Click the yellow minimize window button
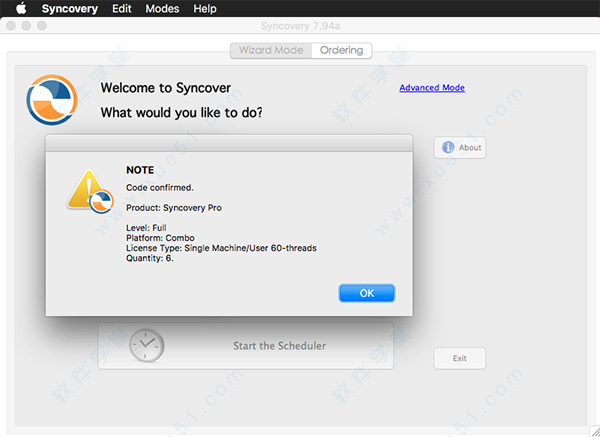 [x=26, y=26]
